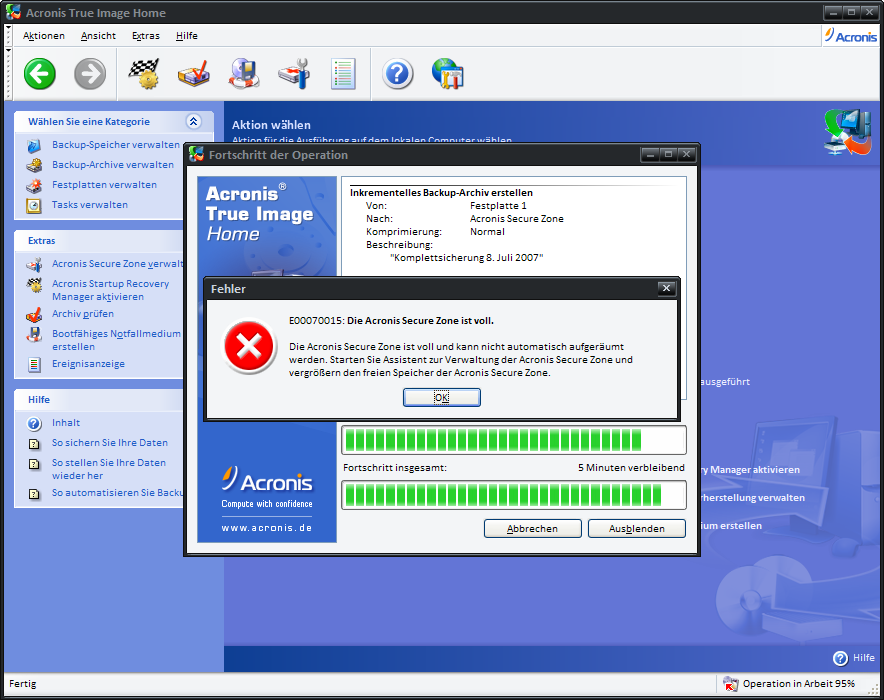
Task: Click the Extras heading in the sidebar
Action: pos(42,241)
